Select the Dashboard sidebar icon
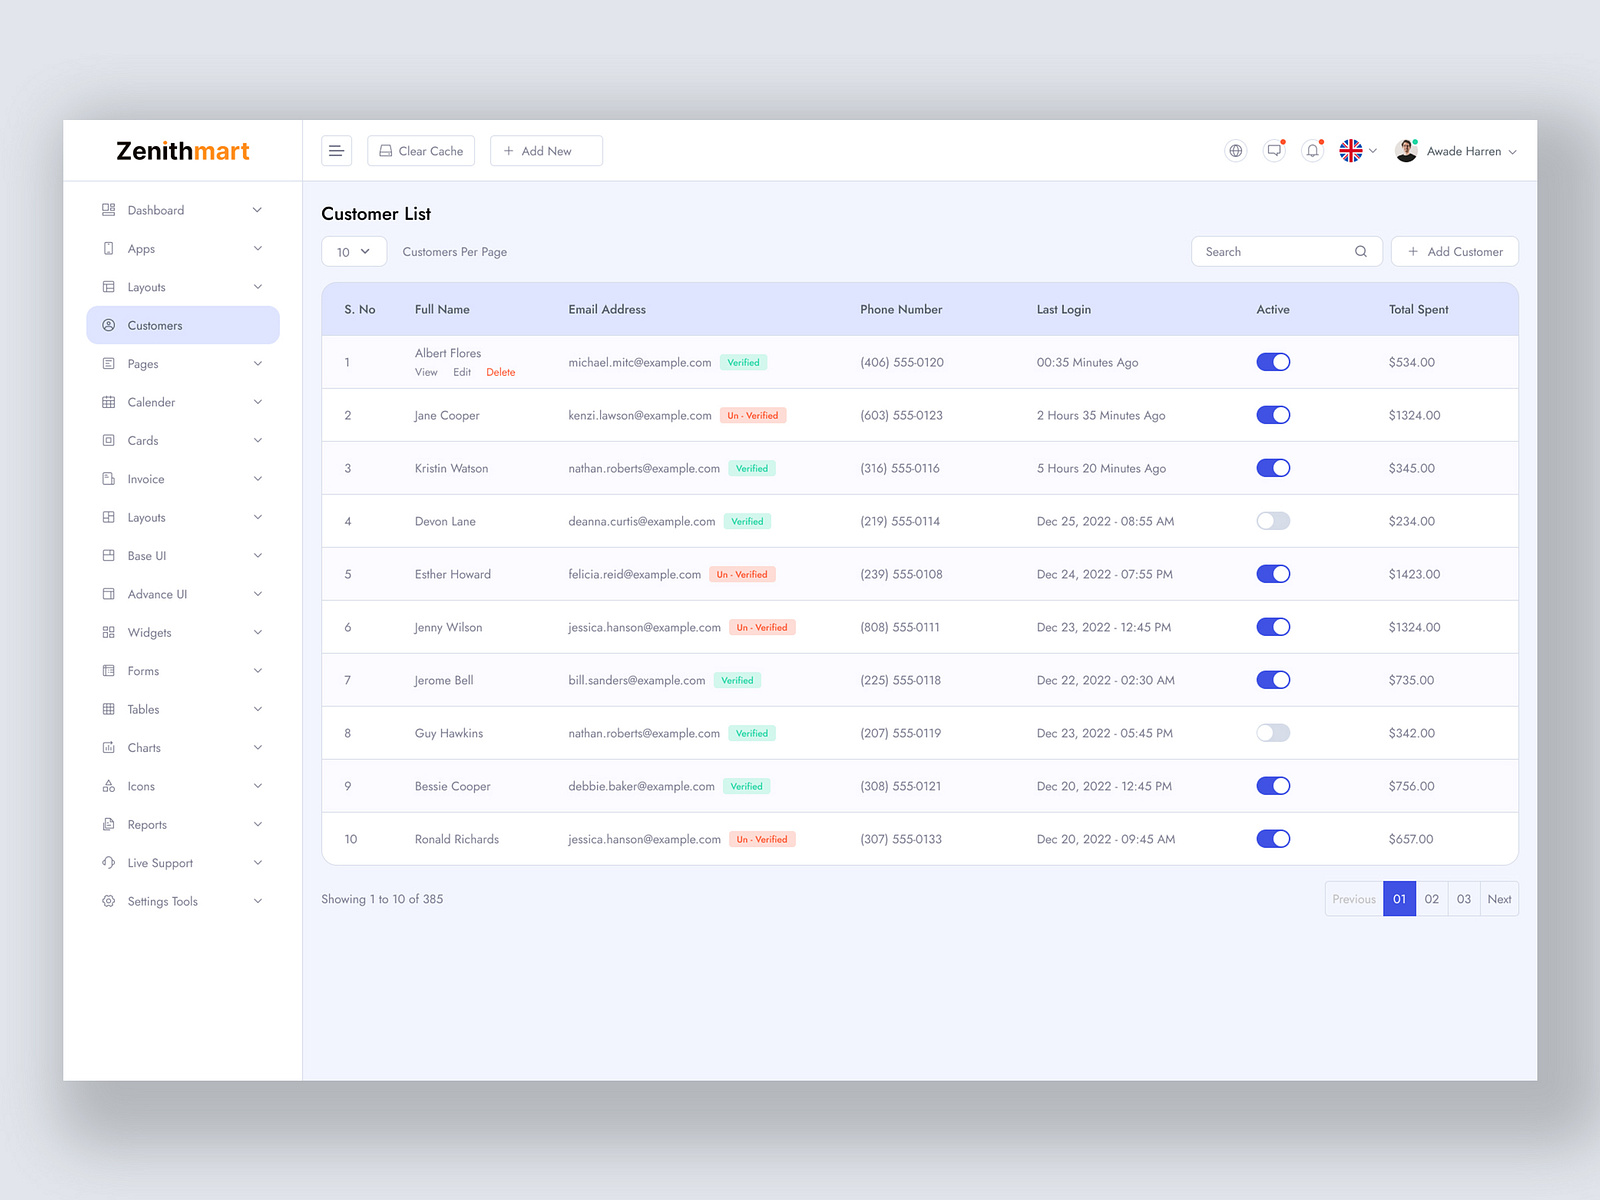 click(x=108, y=210)
